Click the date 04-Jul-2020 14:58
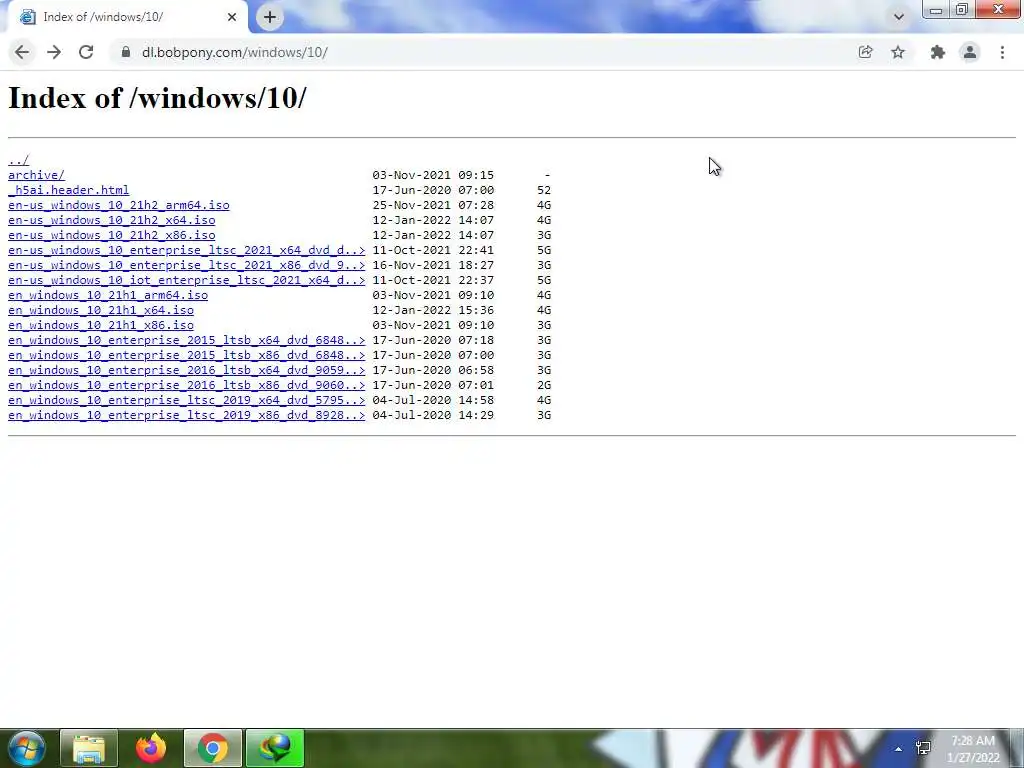 point(433,400)
